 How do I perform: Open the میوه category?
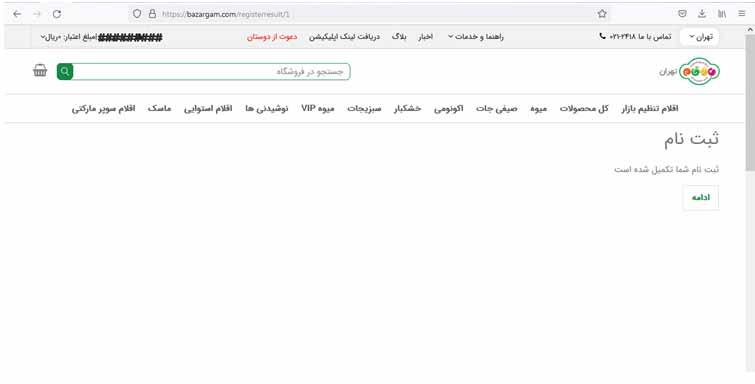538,108
